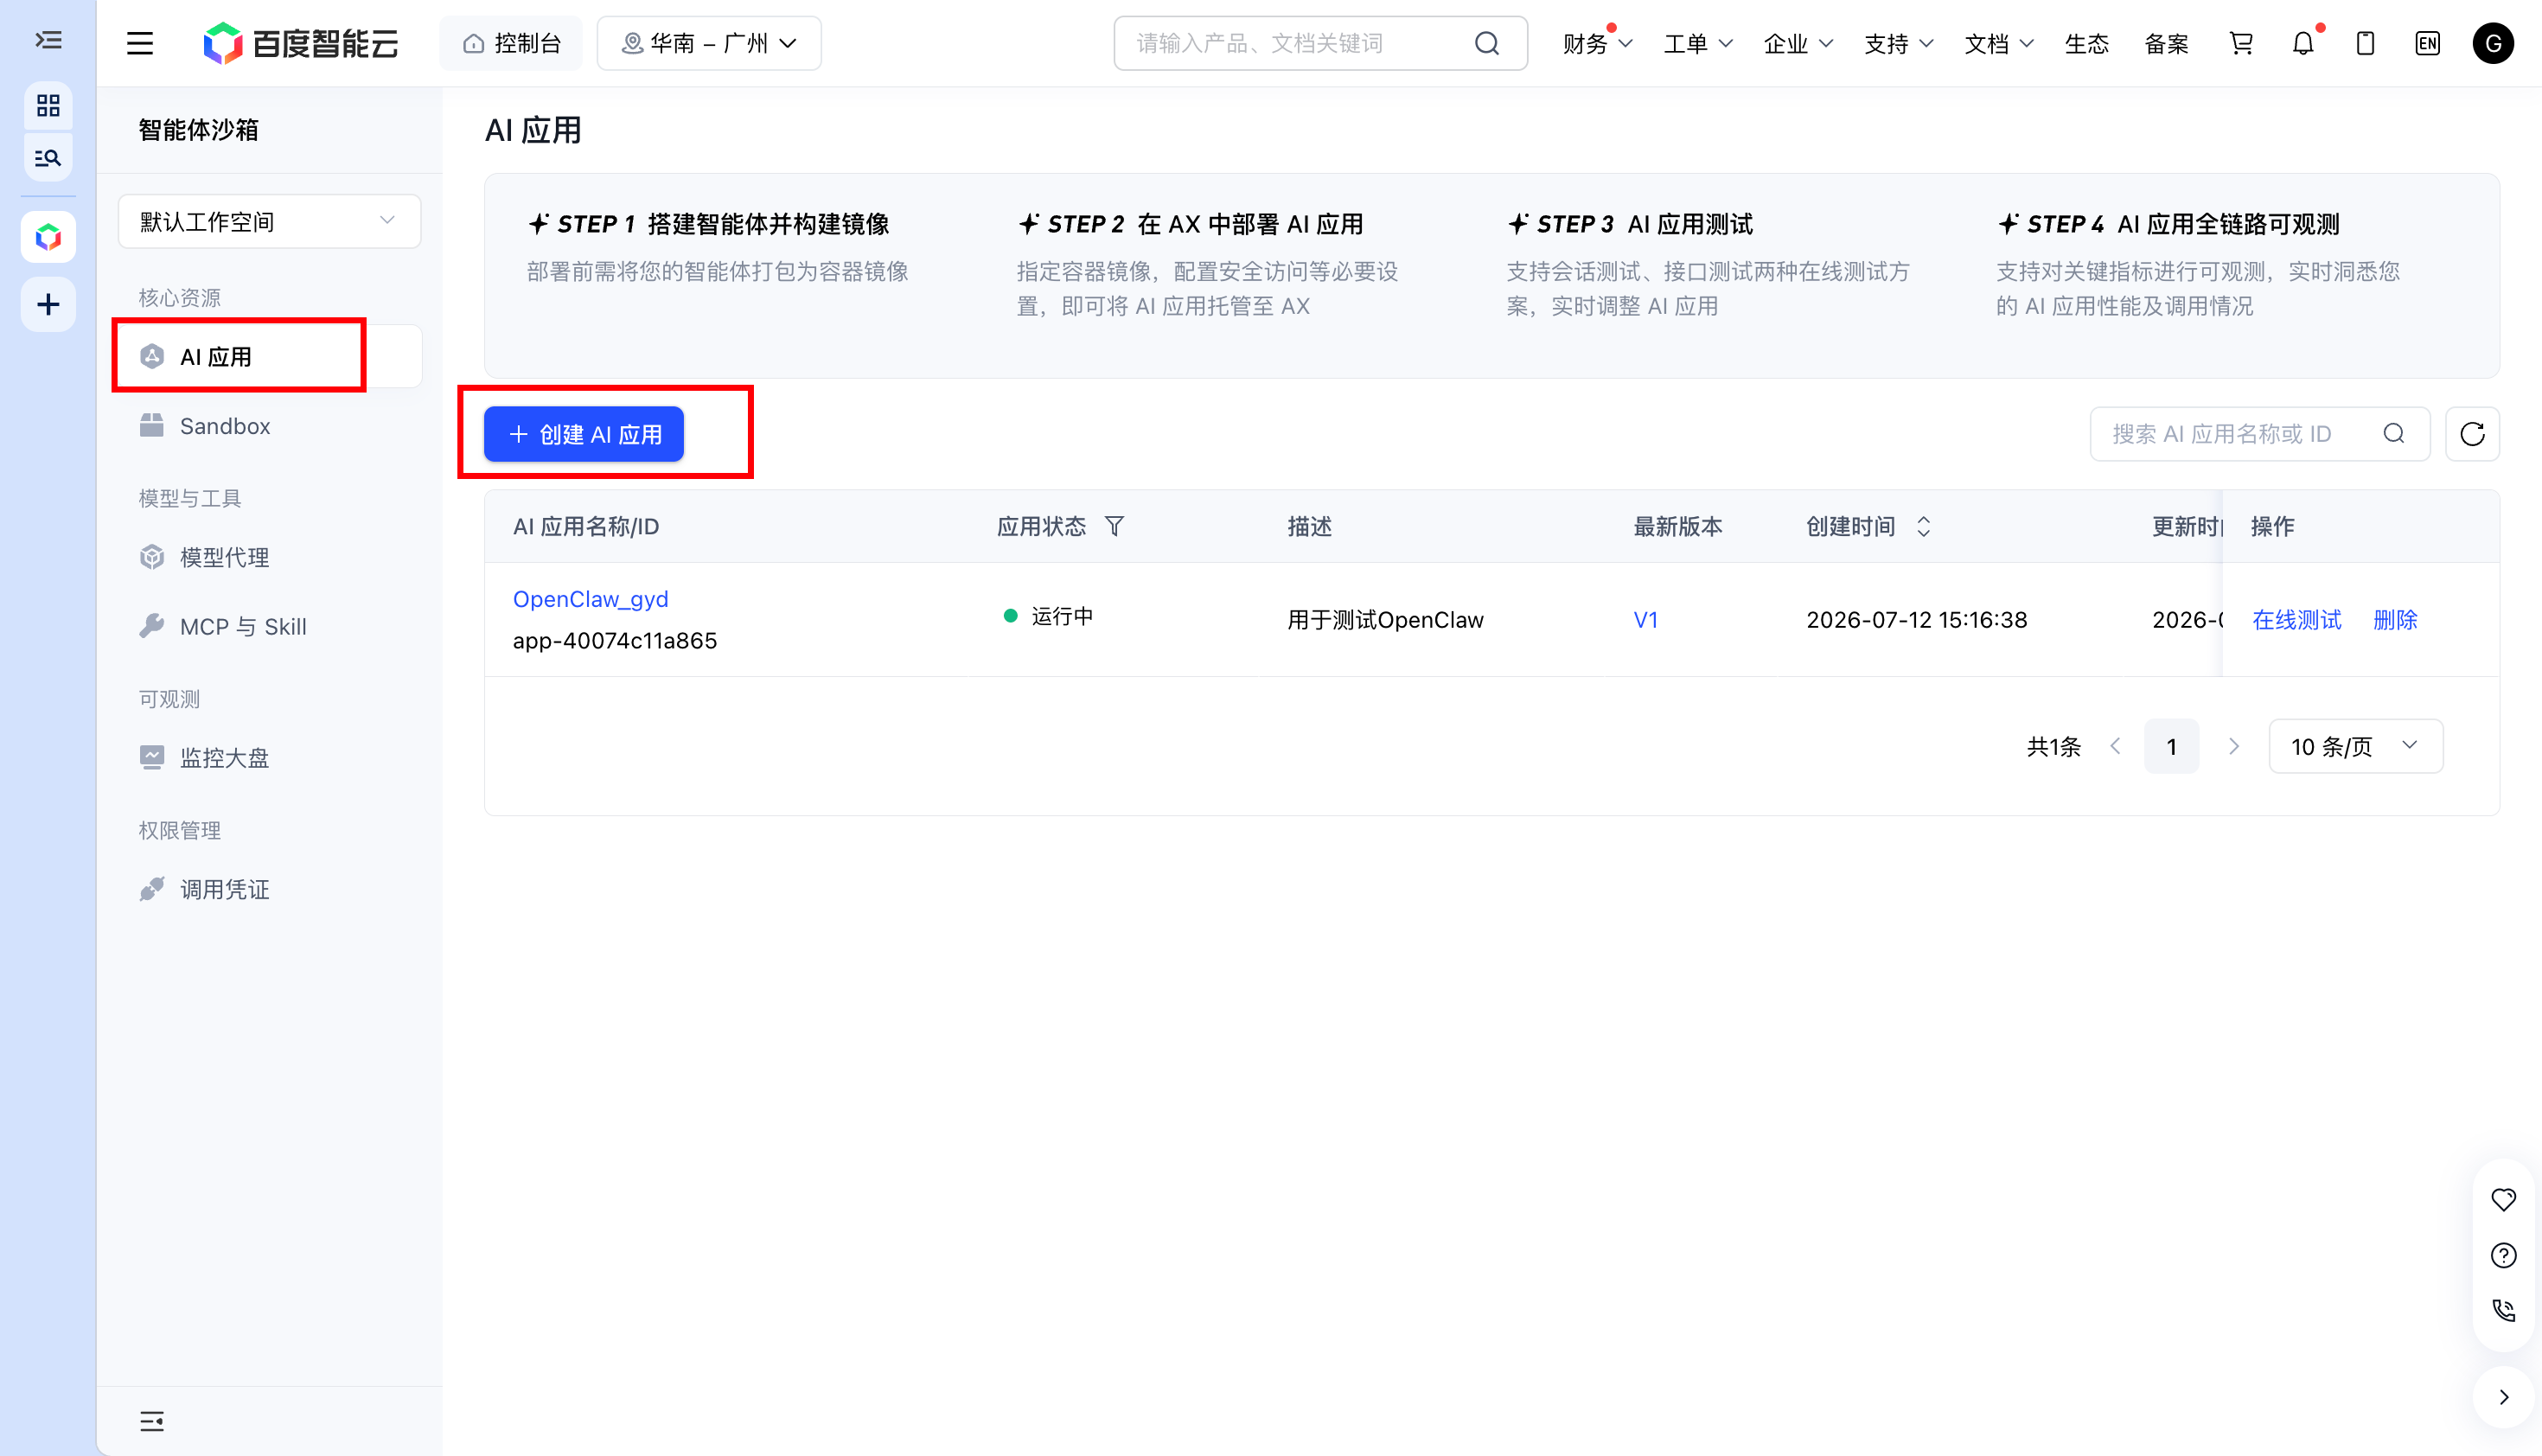This screenshot has width=2542, height=1456.
Task: Click the 智能体沙箱 sidebar title
Action: tap(198, 130)
